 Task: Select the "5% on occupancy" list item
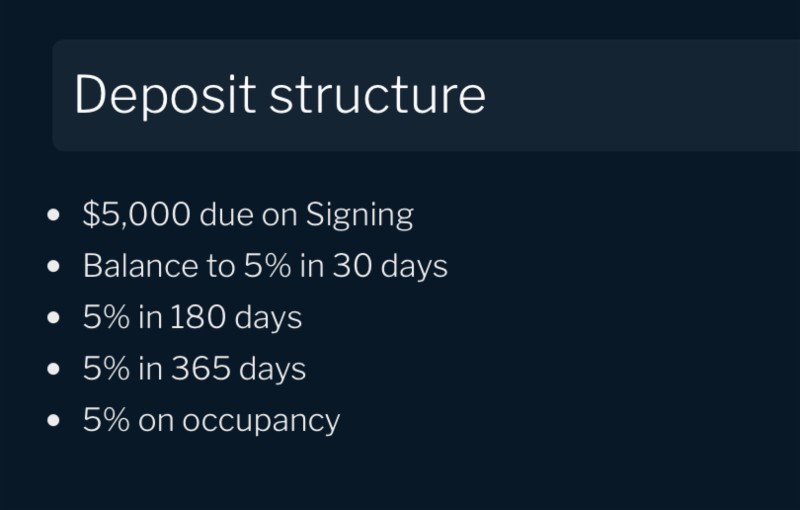click(x=211, y=421)
